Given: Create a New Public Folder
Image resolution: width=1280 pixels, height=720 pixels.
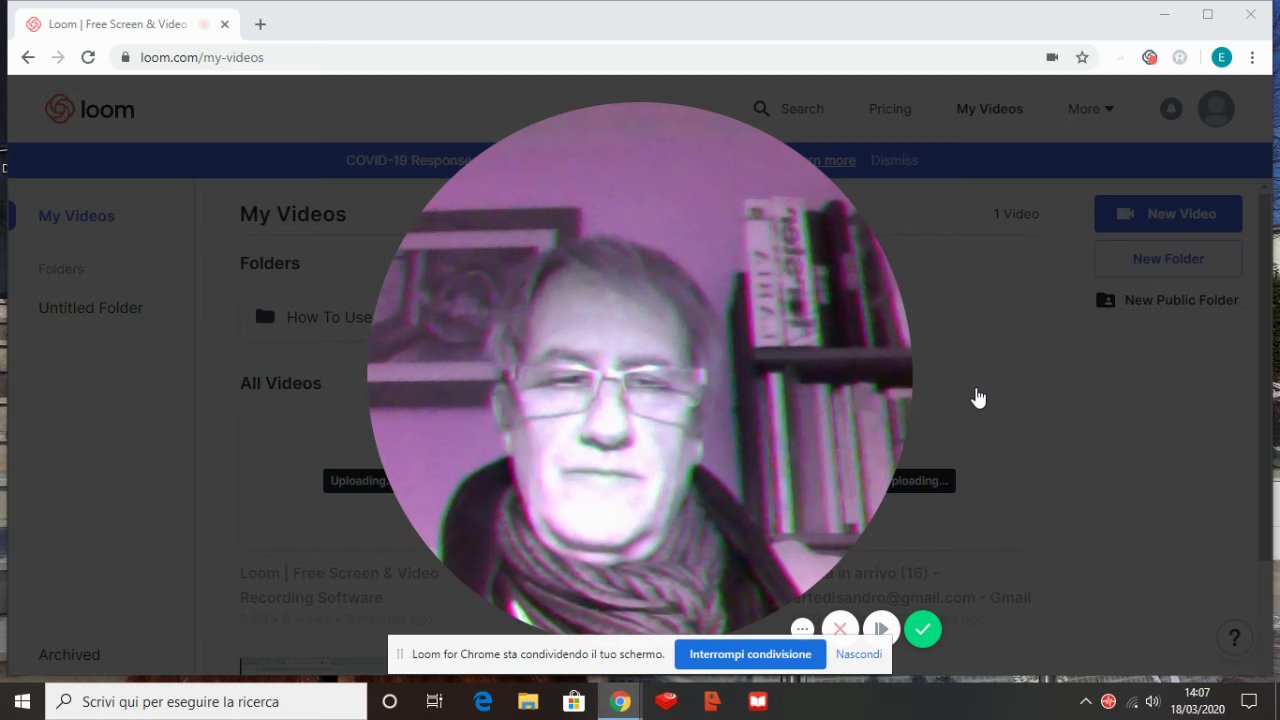Looking at the screenshot, I should [x=1167, y=300].
